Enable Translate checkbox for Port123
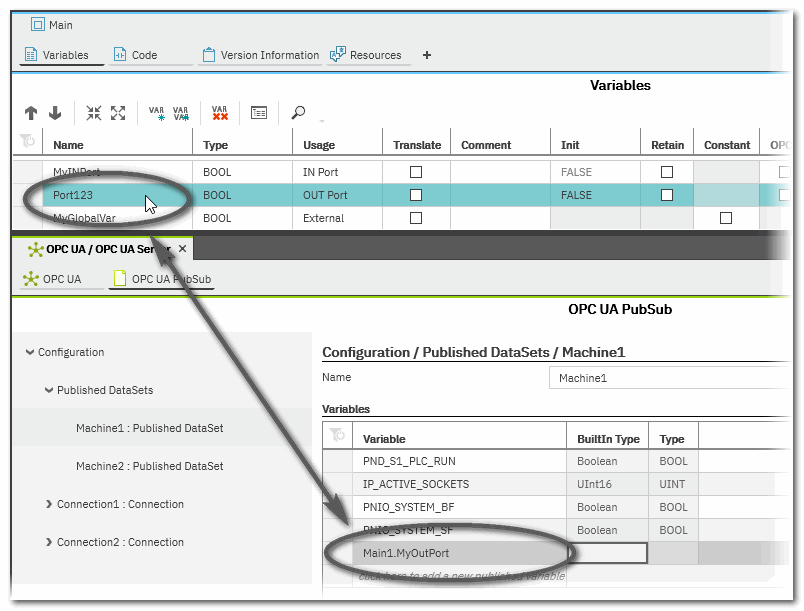Viewport: 804px width, 611px height. 416,195
